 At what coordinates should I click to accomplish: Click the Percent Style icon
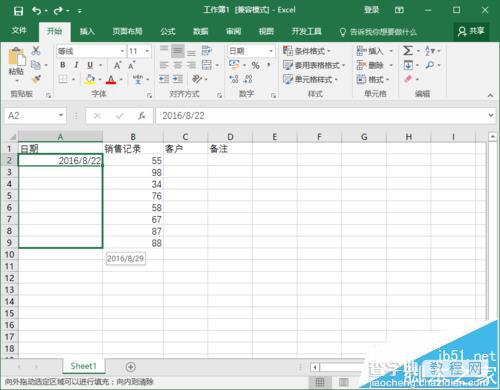tap(255, 65)
